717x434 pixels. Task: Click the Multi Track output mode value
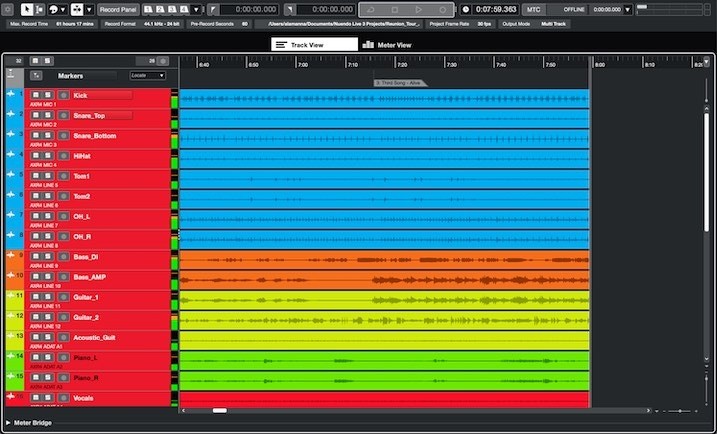[553, 24]
